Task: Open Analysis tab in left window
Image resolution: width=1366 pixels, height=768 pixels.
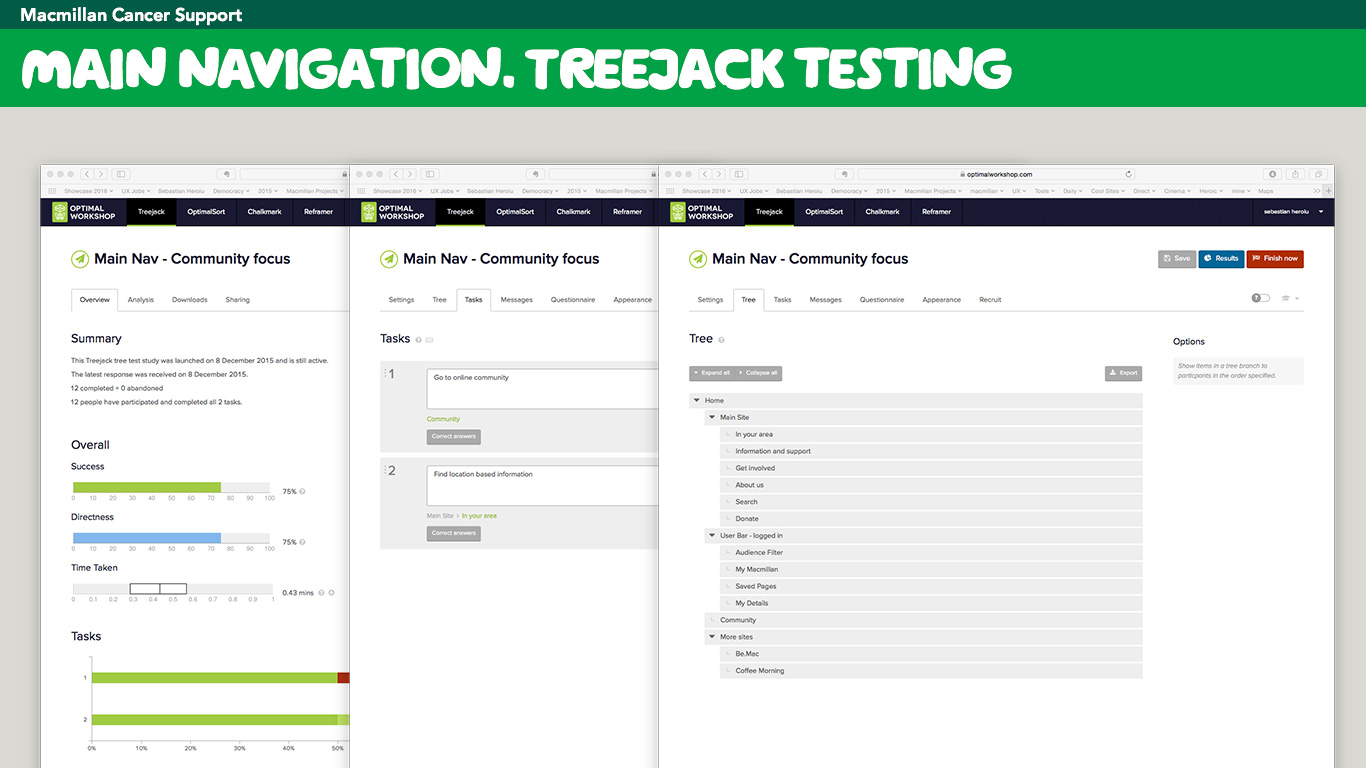Action: pyautogui.click(x=141, y=300)
